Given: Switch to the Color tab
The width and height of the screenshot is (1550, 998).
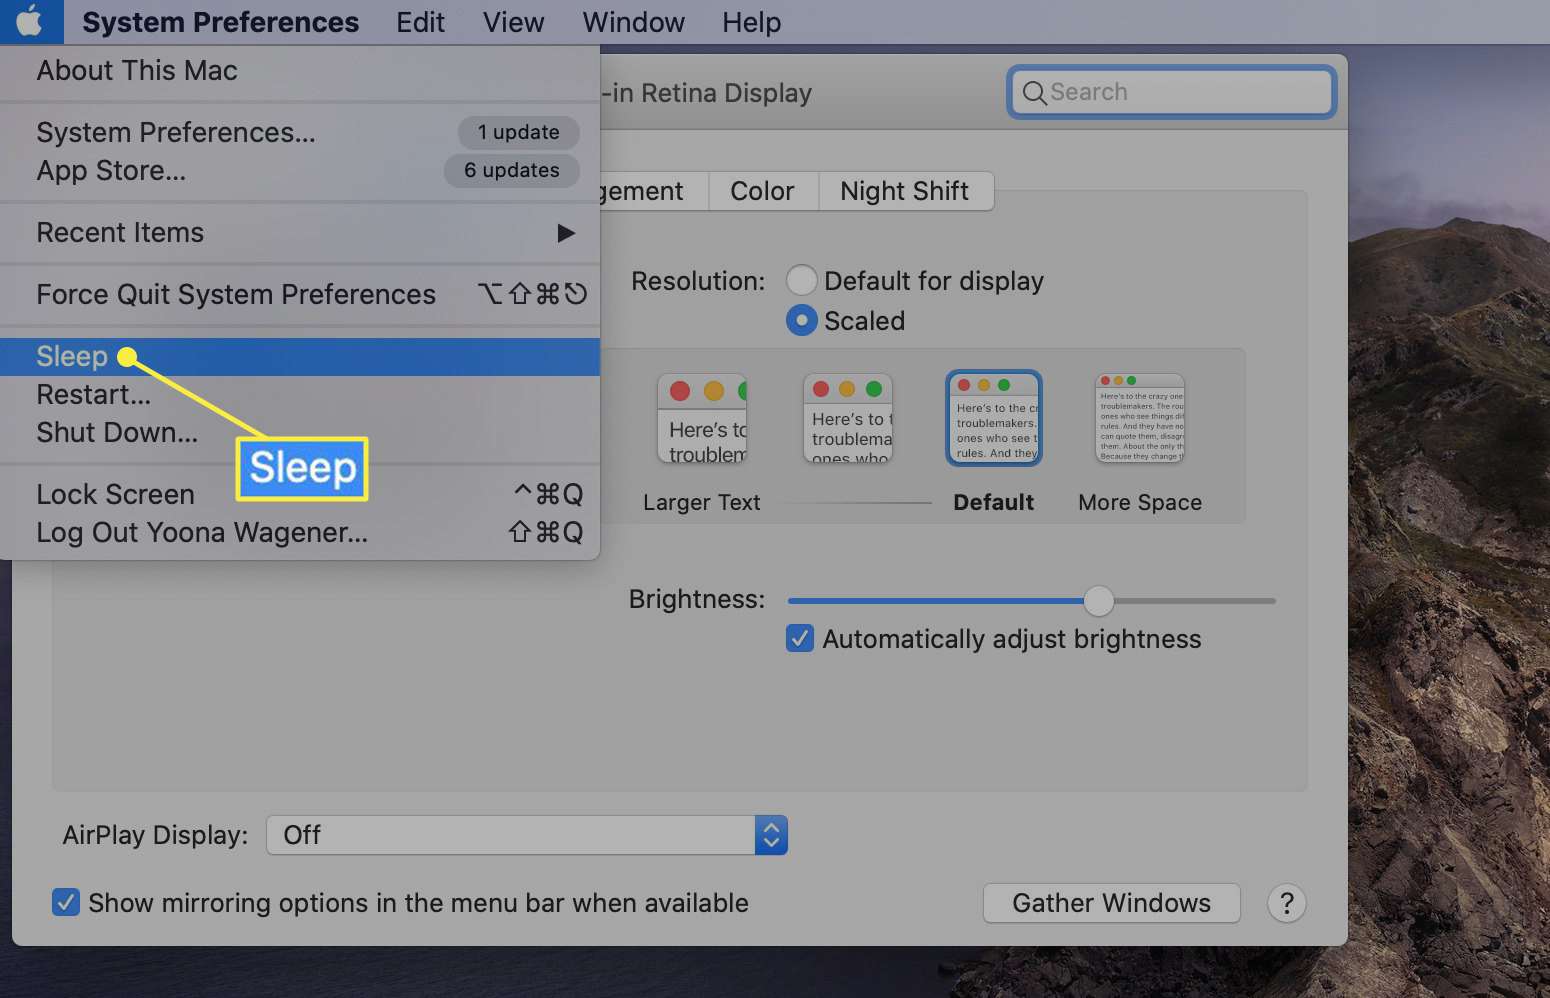Looking at the screenshot, I should pos(762,191).
